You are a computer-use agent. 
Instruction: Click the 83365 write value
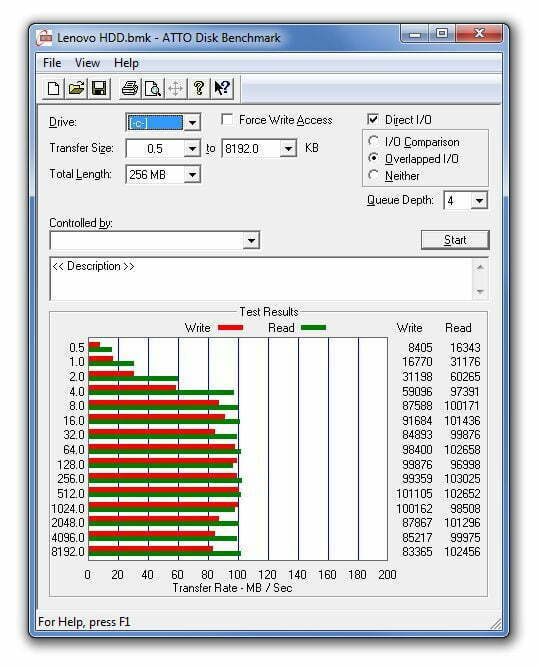click(x=417, y=551)
